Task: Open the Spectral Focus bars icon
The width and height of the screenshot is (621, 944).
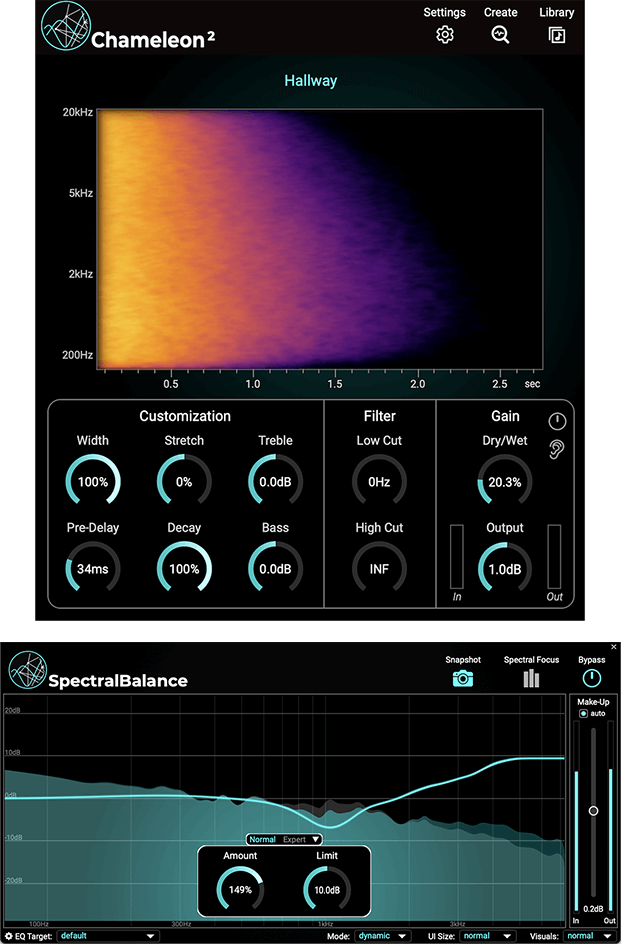Action: point(531,678)
